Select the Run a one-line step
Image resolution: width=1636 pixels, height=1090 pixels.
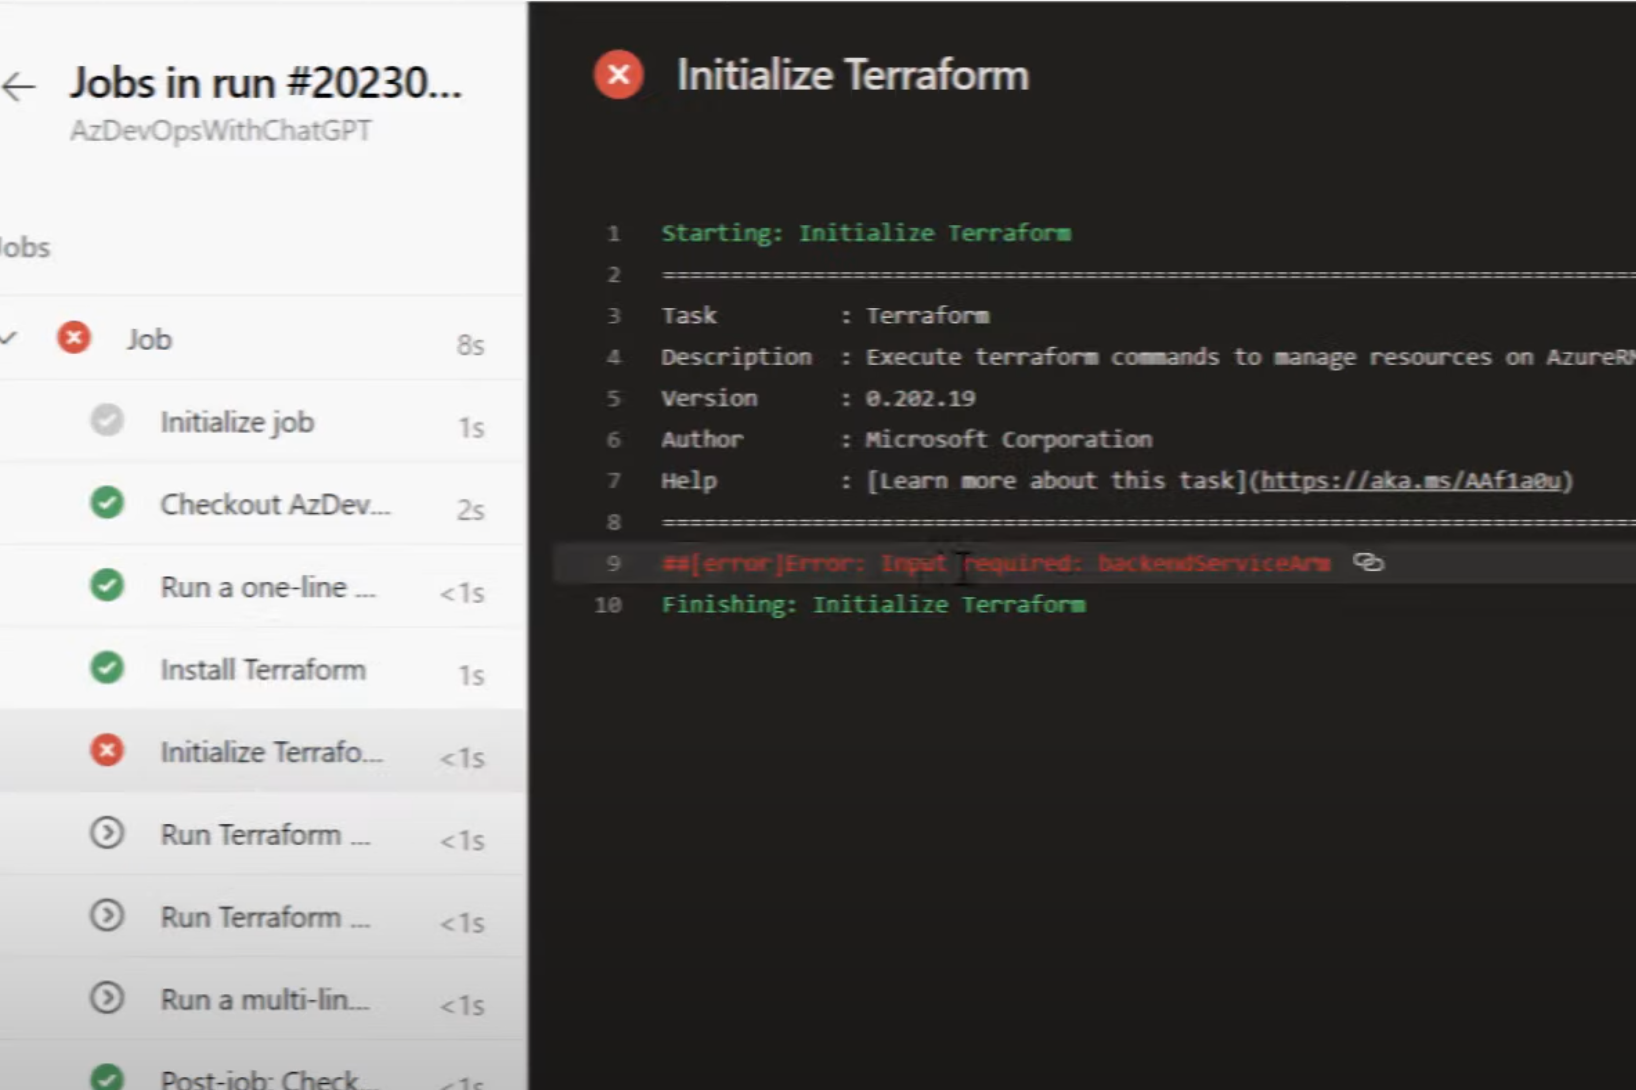click(x=267, y=587)
